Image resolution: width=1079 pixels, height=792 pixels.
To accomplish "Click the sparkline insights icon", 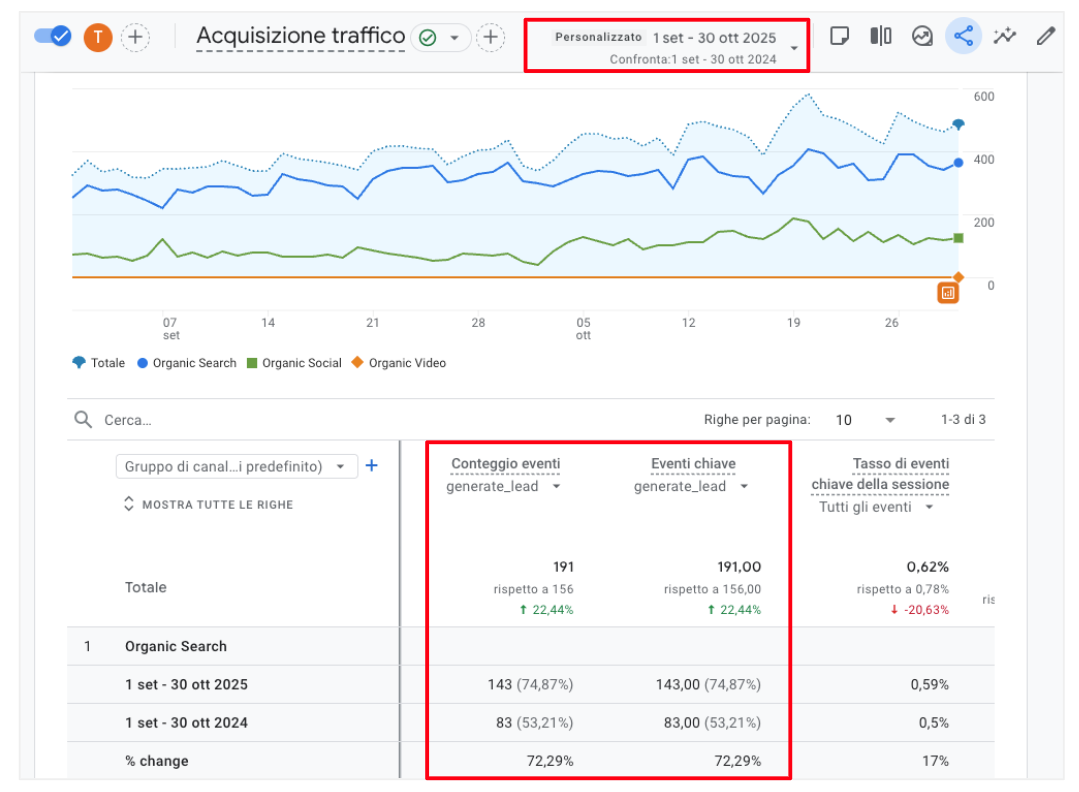I will (x=1004, y=37).
